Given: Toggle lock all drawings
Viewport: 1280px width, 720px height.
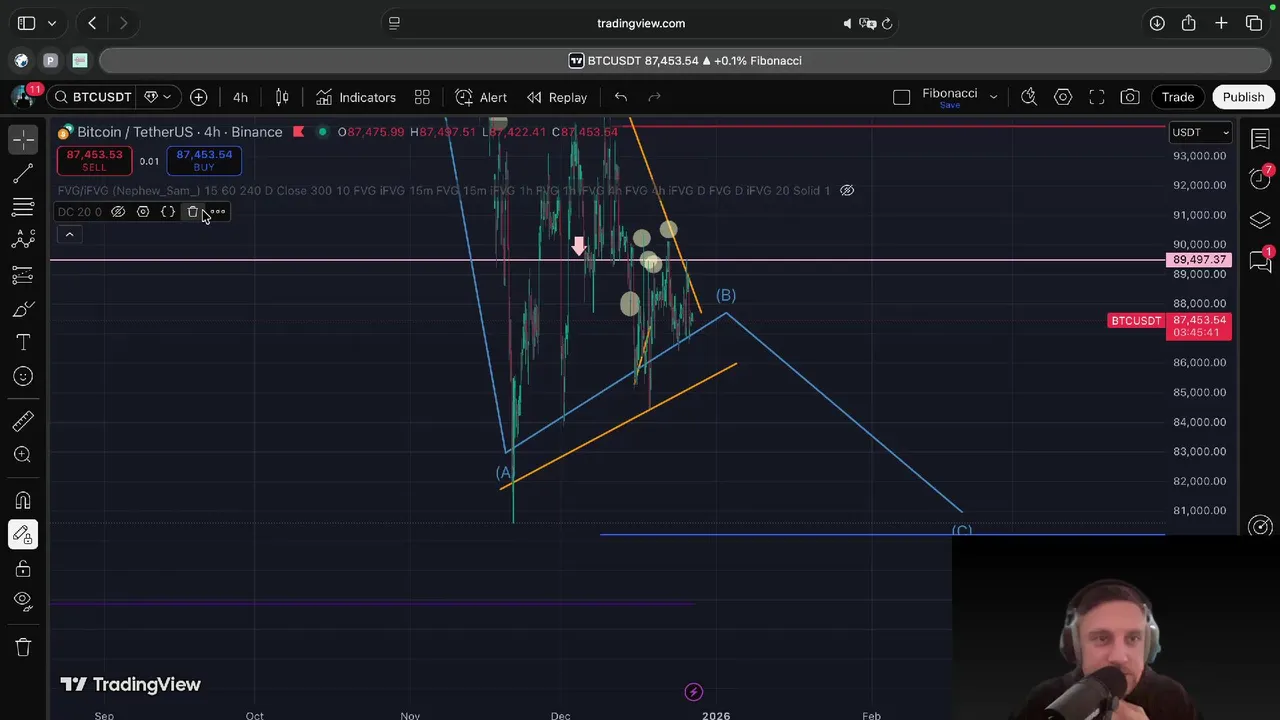Looking at the screenshot, I should [x=23, y=569].
